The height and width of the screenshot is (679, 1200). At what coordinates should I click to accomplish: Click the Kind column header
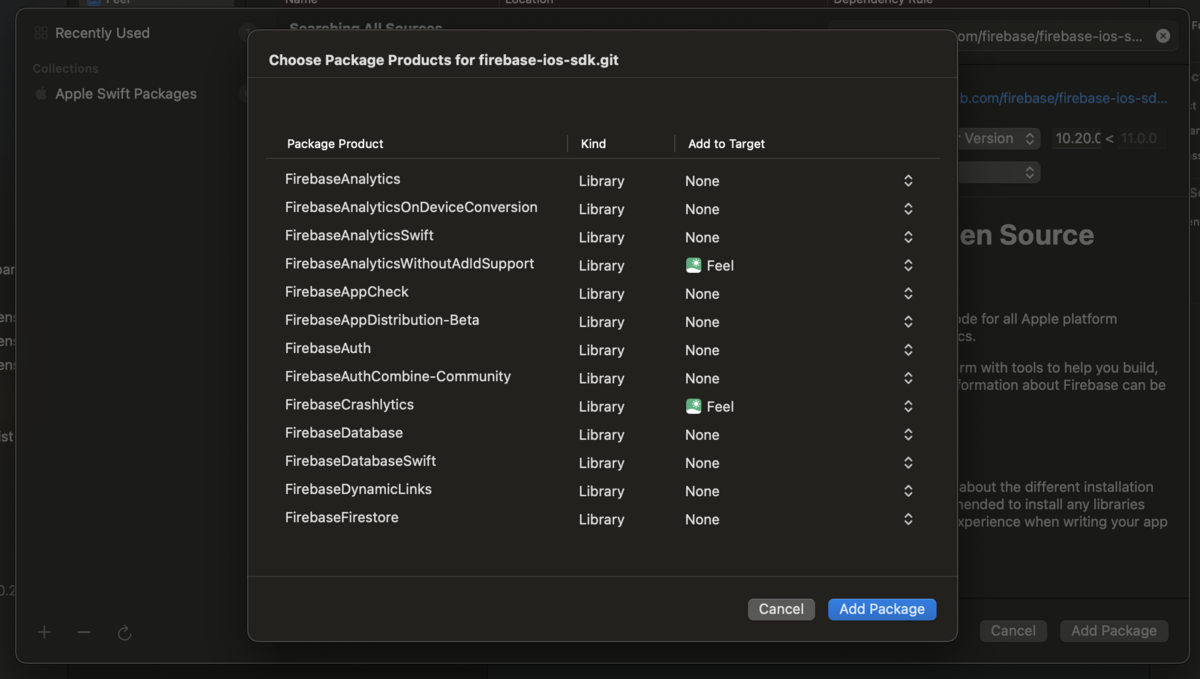point(593,144)
